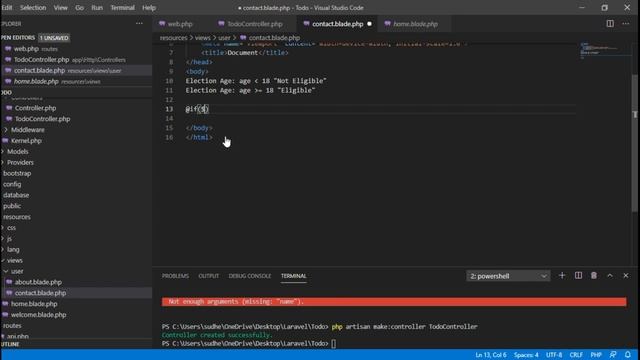Open the Go menu
The width and height of the screenshot is (640, 360).
click(x=80, y=8)
